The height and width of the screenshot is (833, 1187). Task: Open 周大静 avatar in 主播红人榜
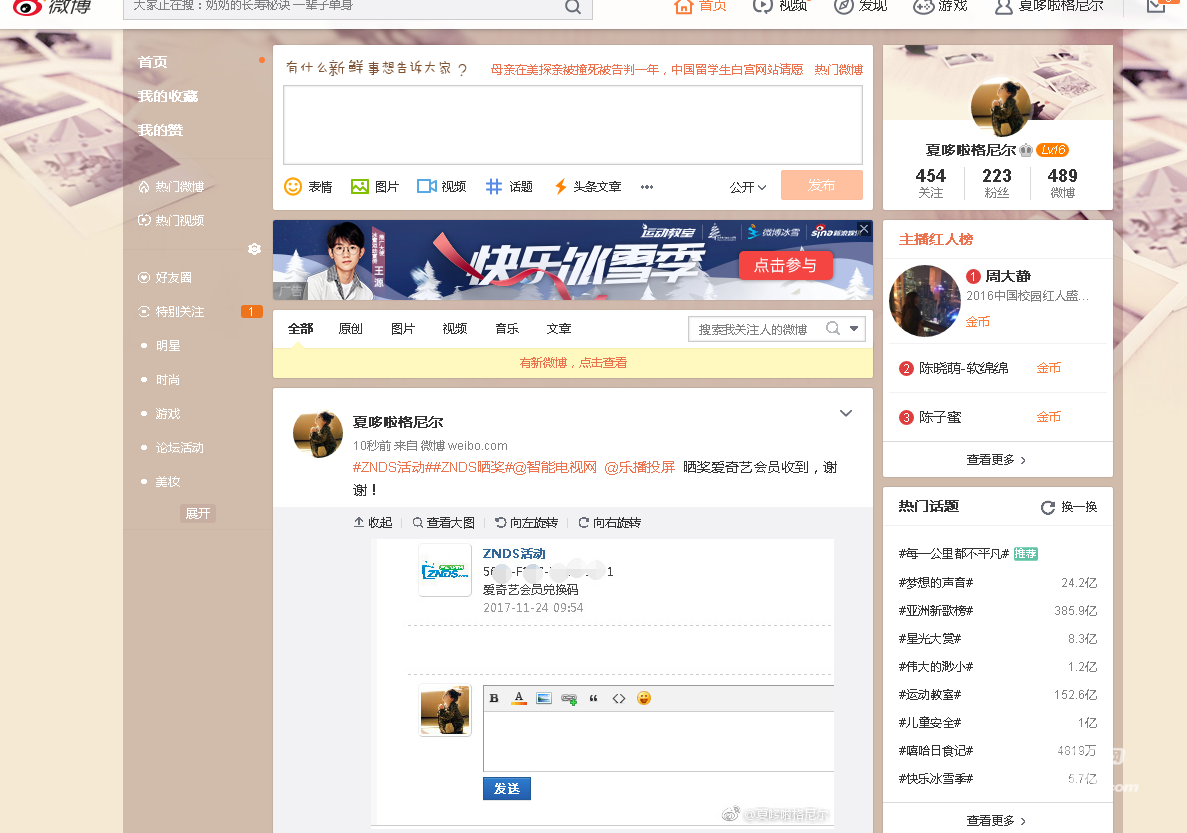coord(924,301)
